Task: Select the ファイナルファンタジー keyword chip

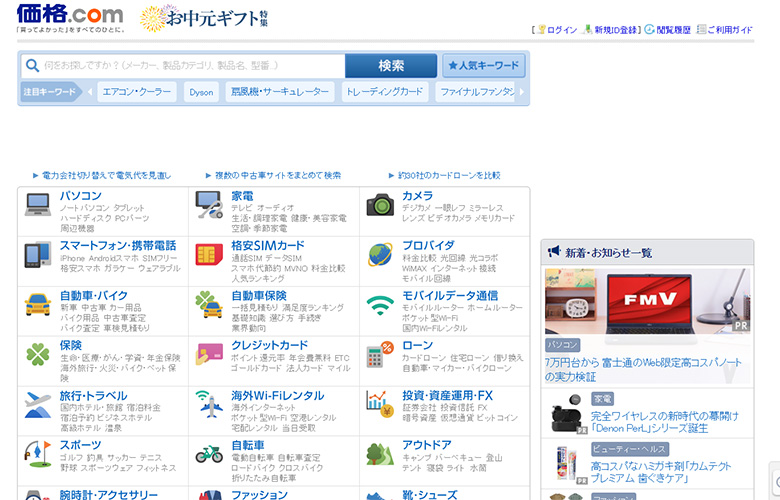Action: (x=477, y=92)
